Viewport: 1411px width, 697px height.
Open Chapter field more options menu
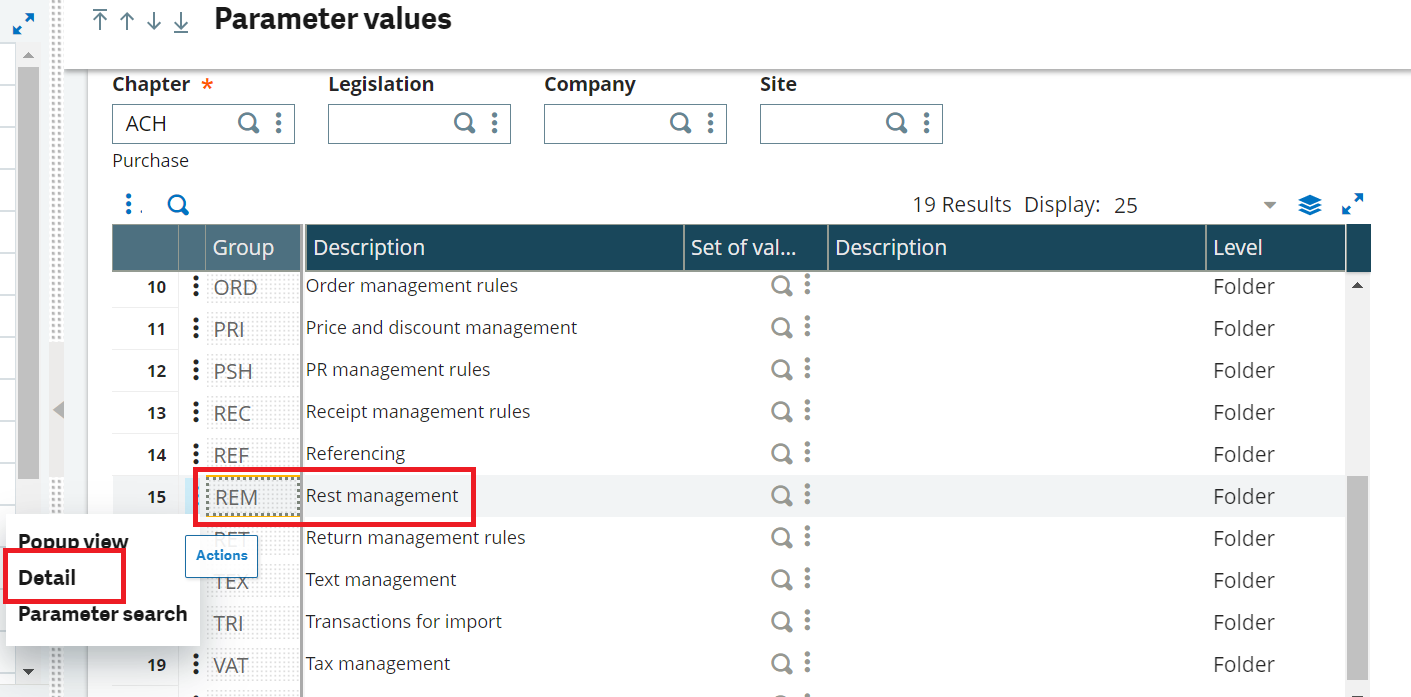tap(279, 122)
